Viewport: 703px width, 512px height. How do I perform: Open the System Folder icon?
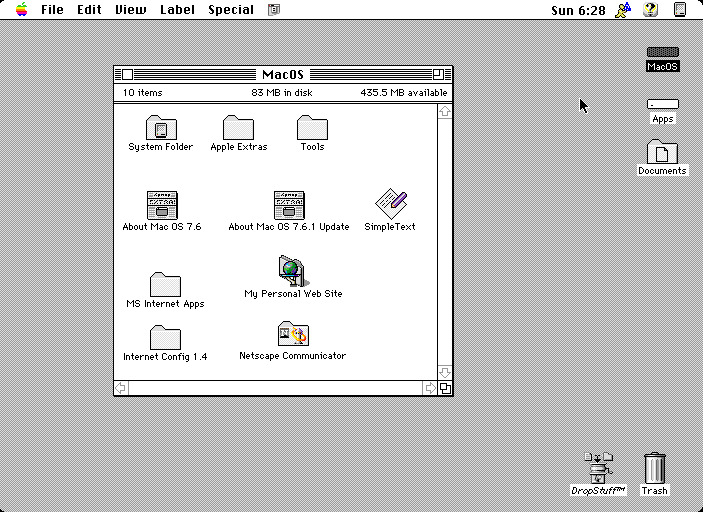(161, 128)
